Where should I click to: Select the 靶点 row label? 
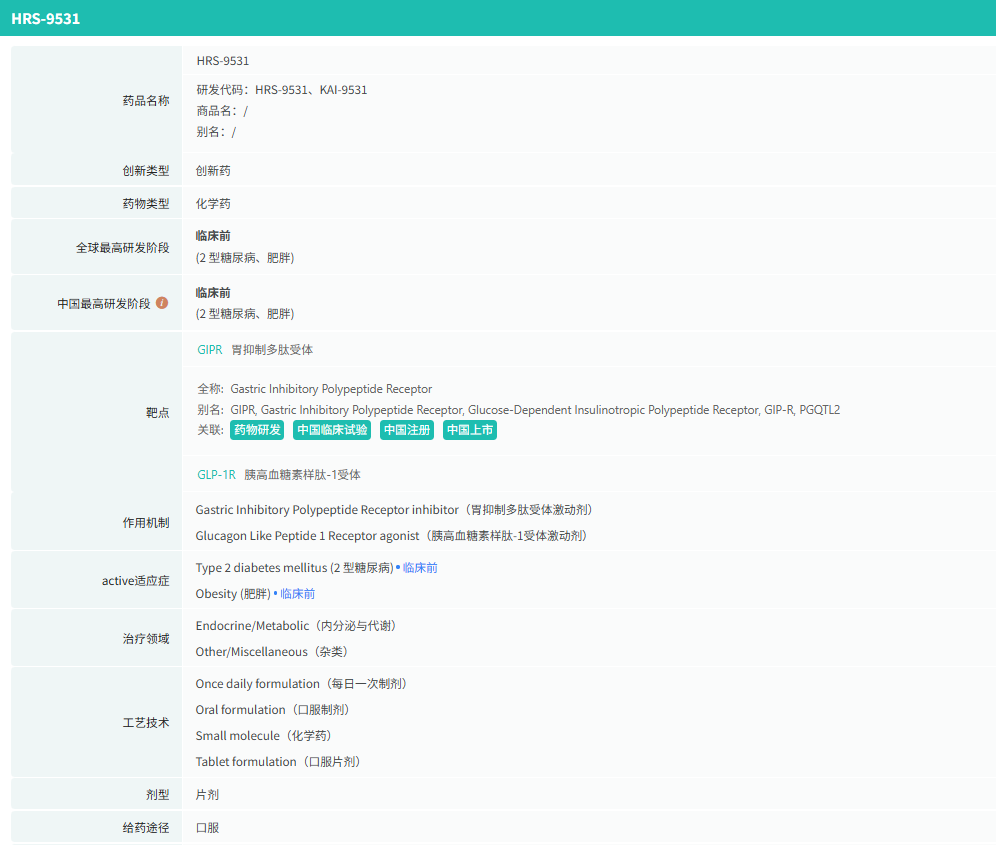[158, 412]
